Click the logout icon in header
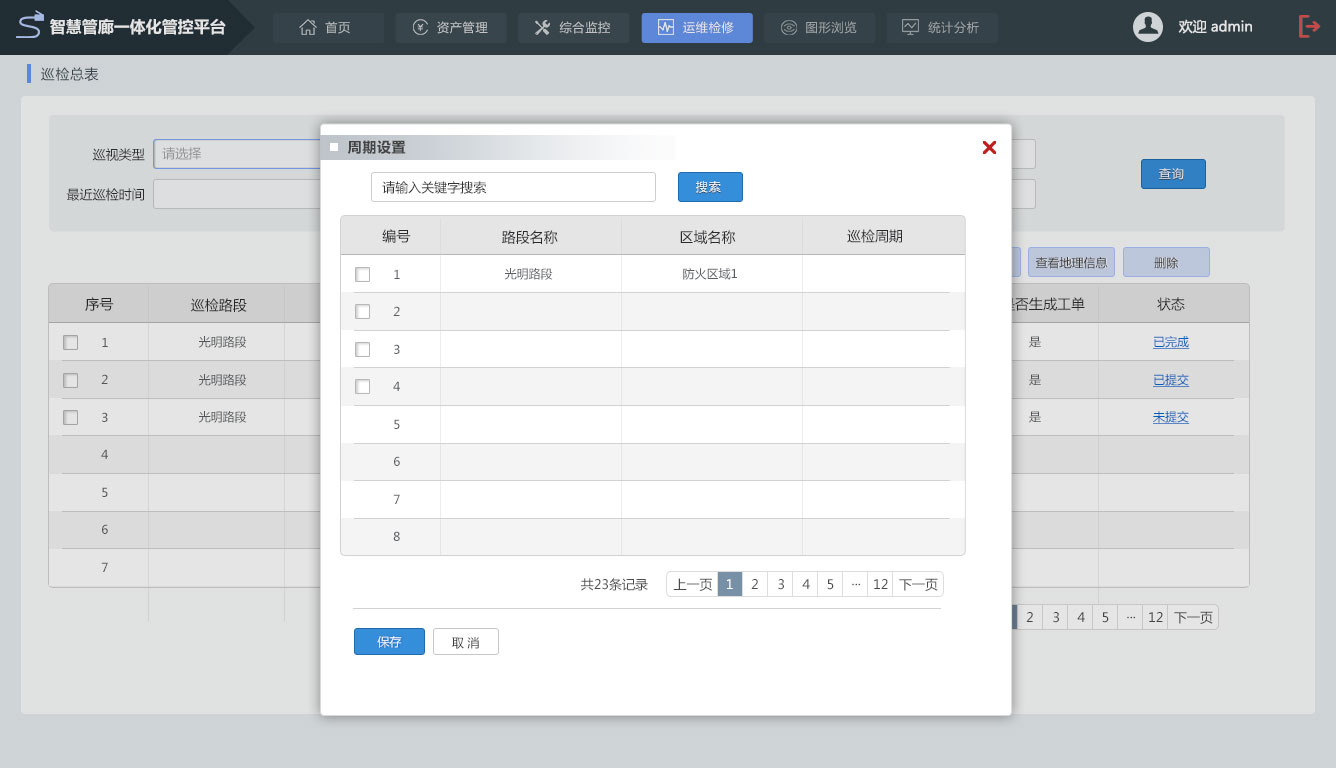Image resolution: width=1336 pixels, height=768 pixels. coord(1308,27)
